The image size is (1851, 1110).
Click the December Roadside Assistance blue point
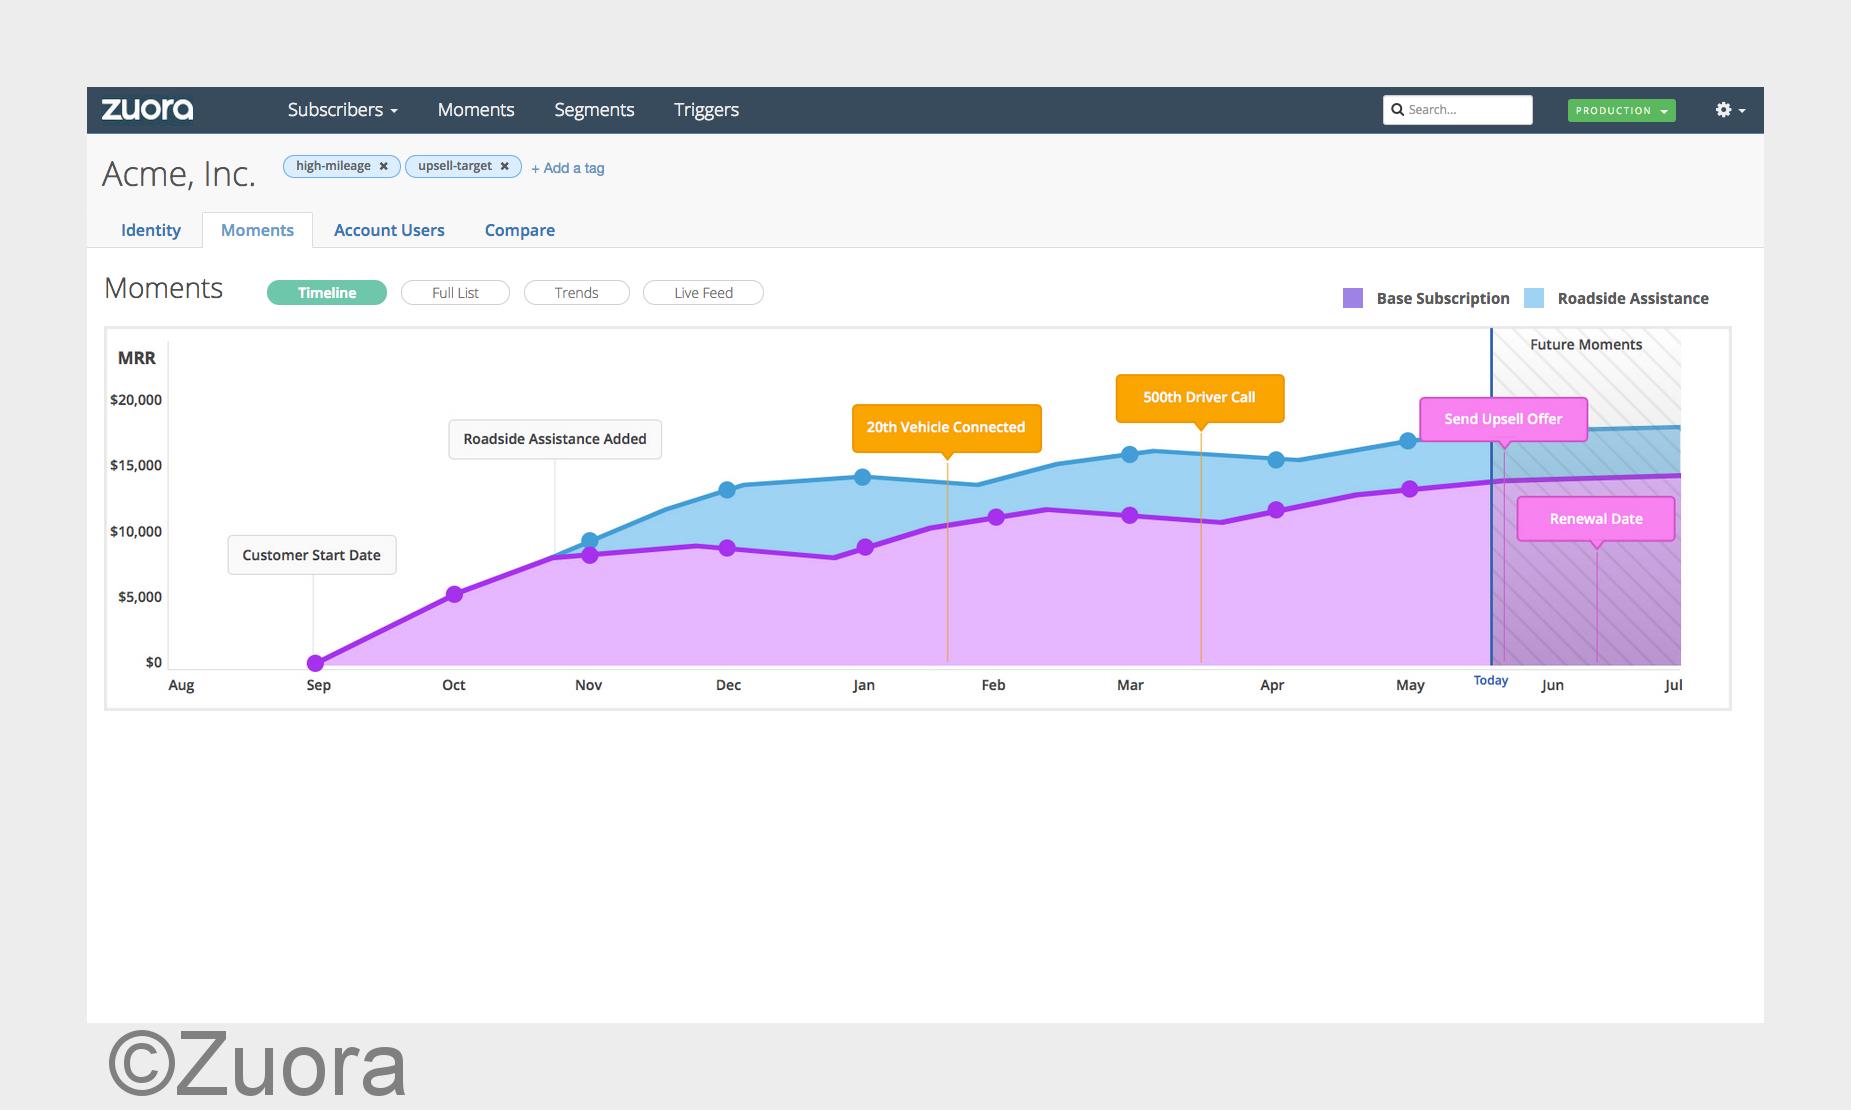(x=727, y=490)
